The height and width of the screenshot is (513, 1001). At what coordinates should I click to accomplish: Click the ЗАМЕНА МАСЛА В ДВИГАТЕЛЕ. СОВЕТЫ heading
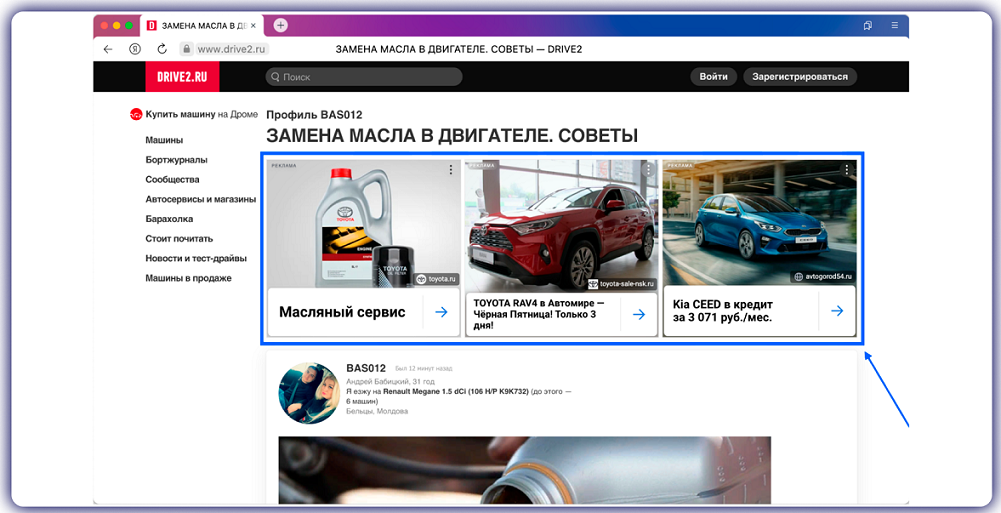click(x=452, y=136)
